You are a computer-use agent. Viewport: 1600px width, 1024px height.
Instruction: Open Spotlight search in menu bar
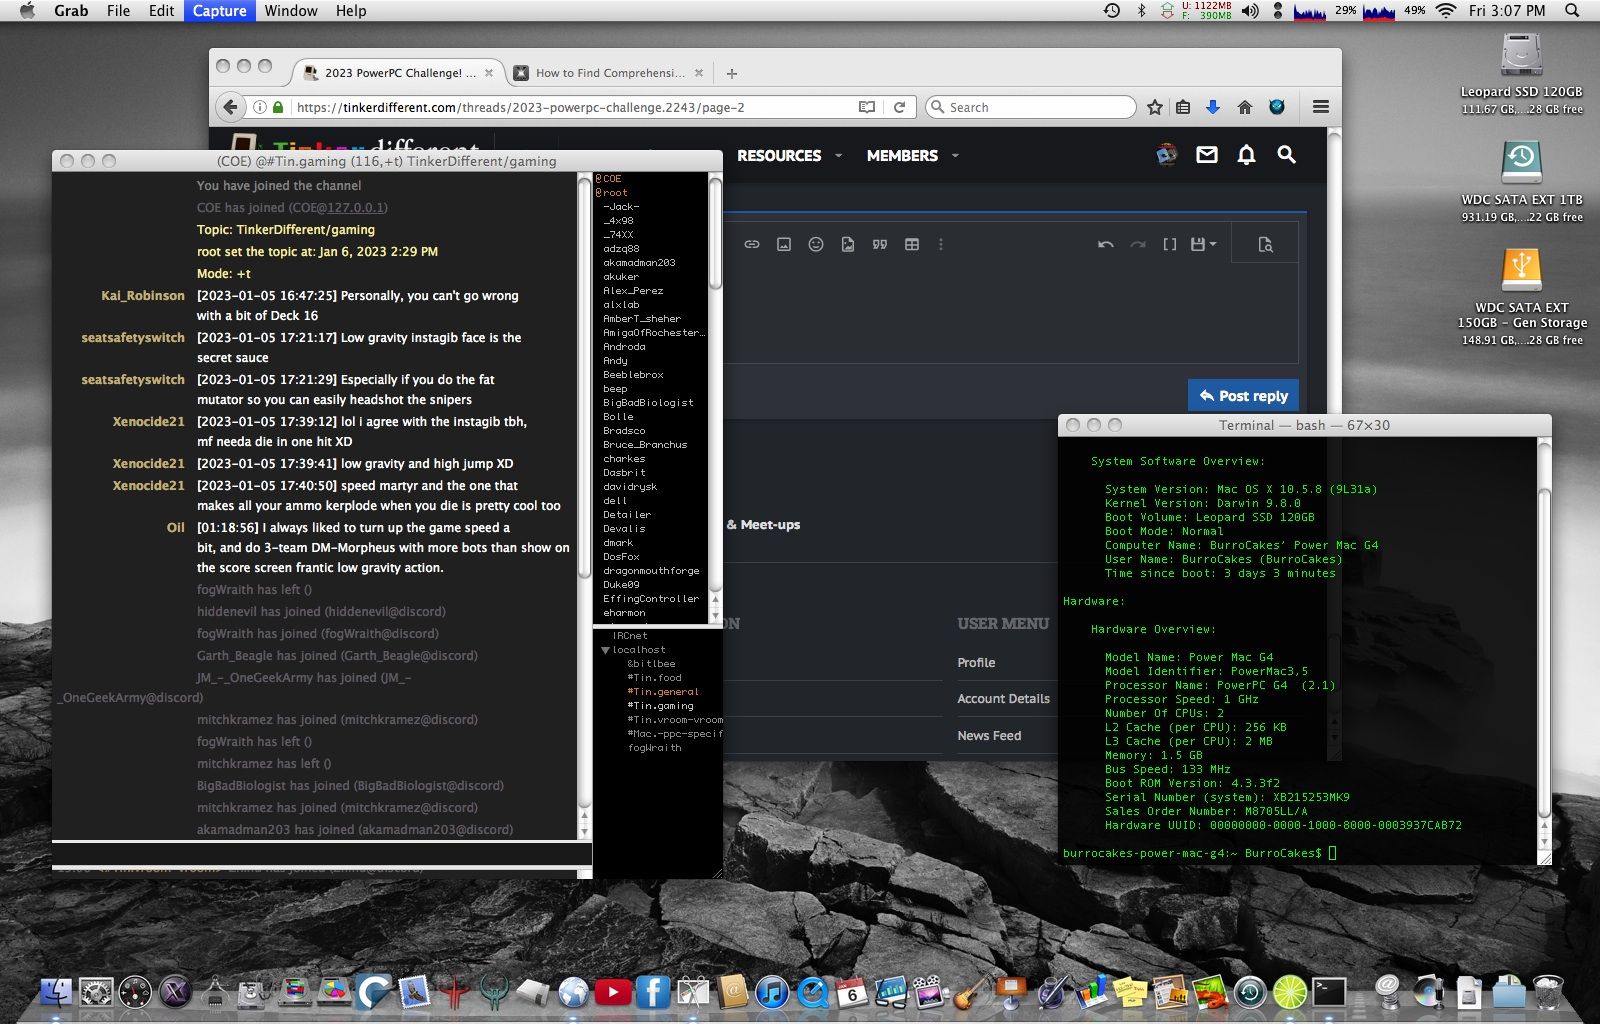[1572, 11]
